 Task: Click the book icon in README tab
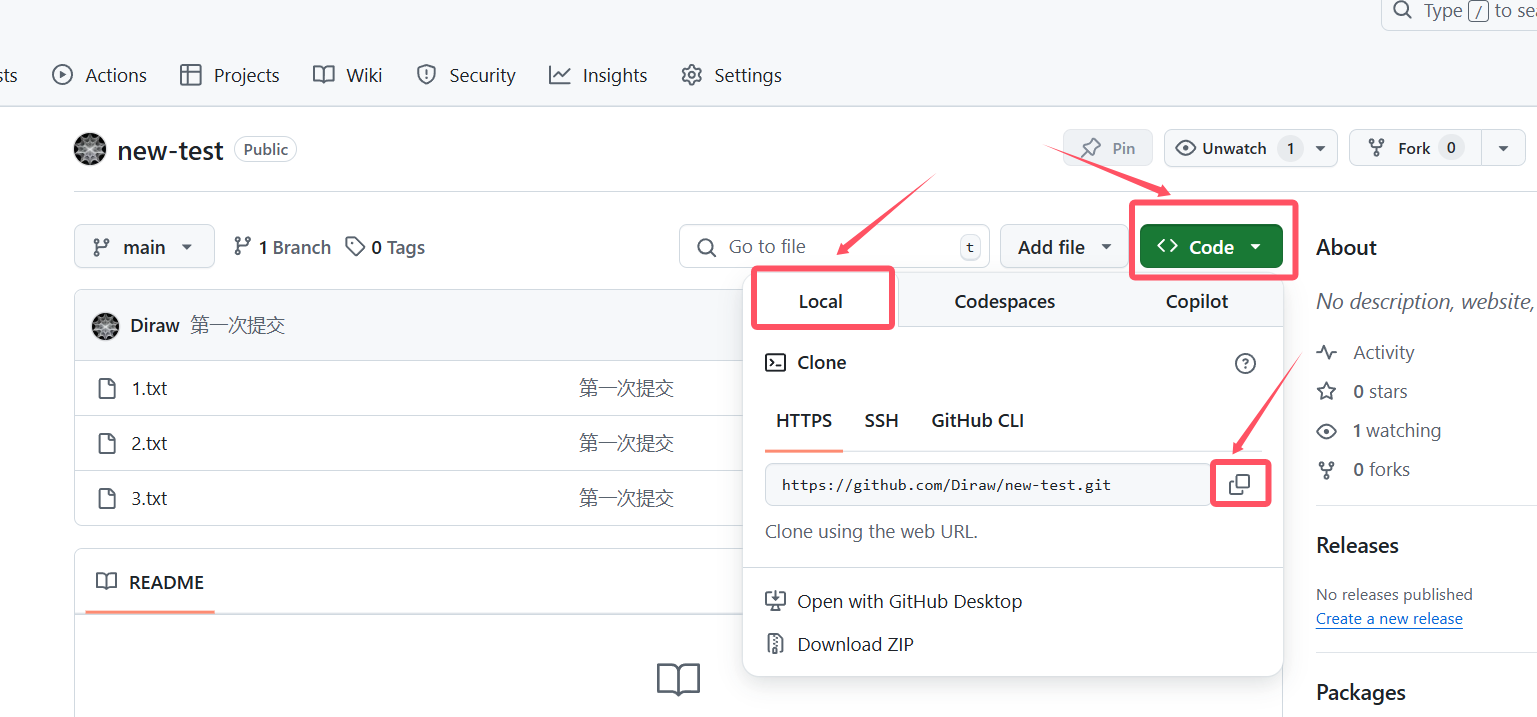tap(106, 582)
